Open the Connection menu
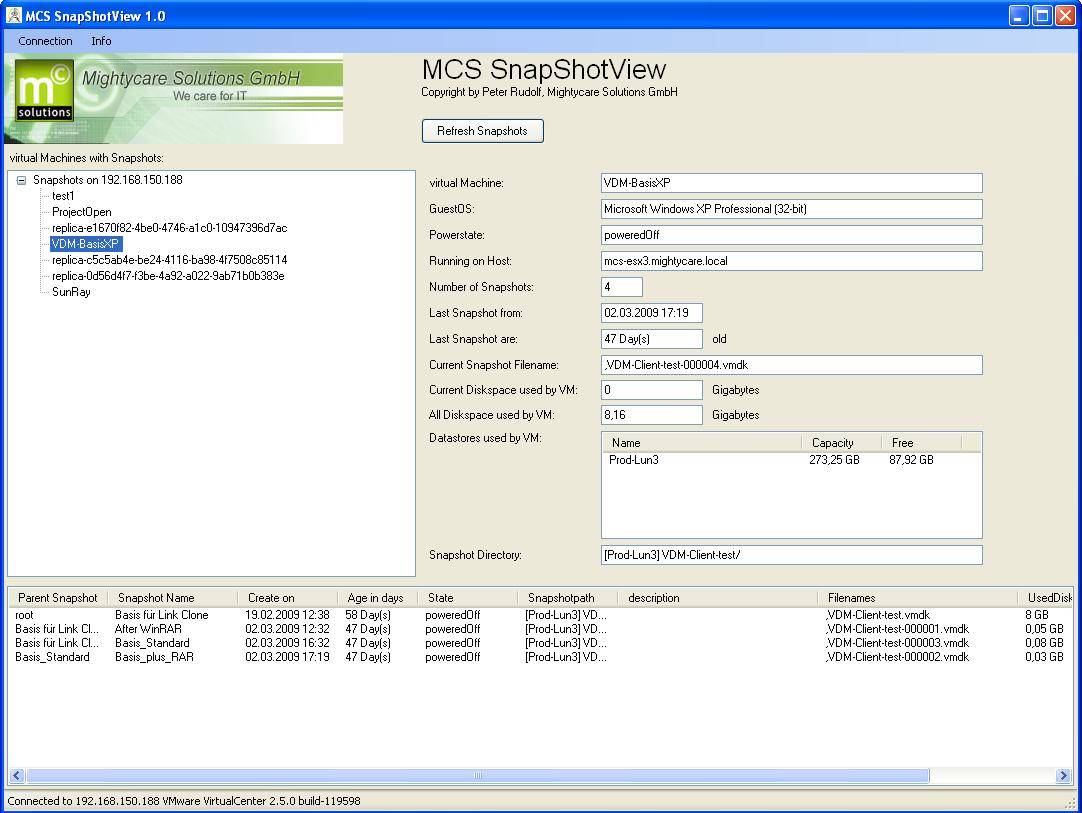Image resolution: width=1082 pixels, height=813 pixels. 46,41
